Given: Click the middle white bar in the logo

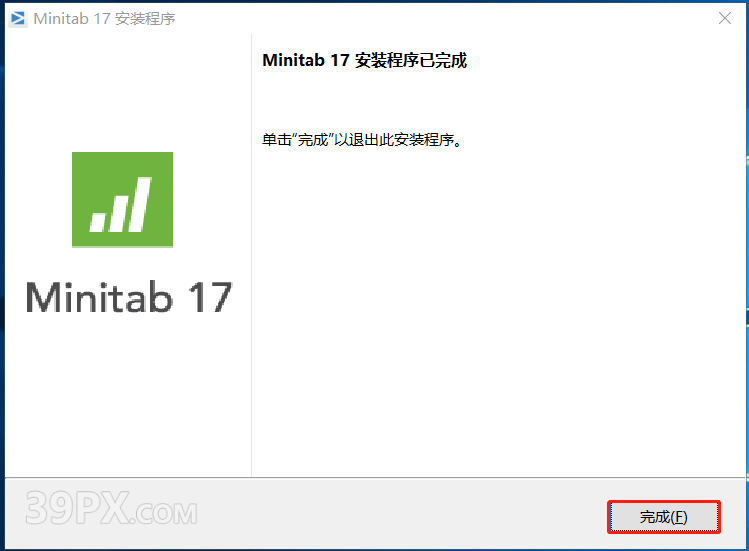Looking at the screenshot, I should coord(119,214).
